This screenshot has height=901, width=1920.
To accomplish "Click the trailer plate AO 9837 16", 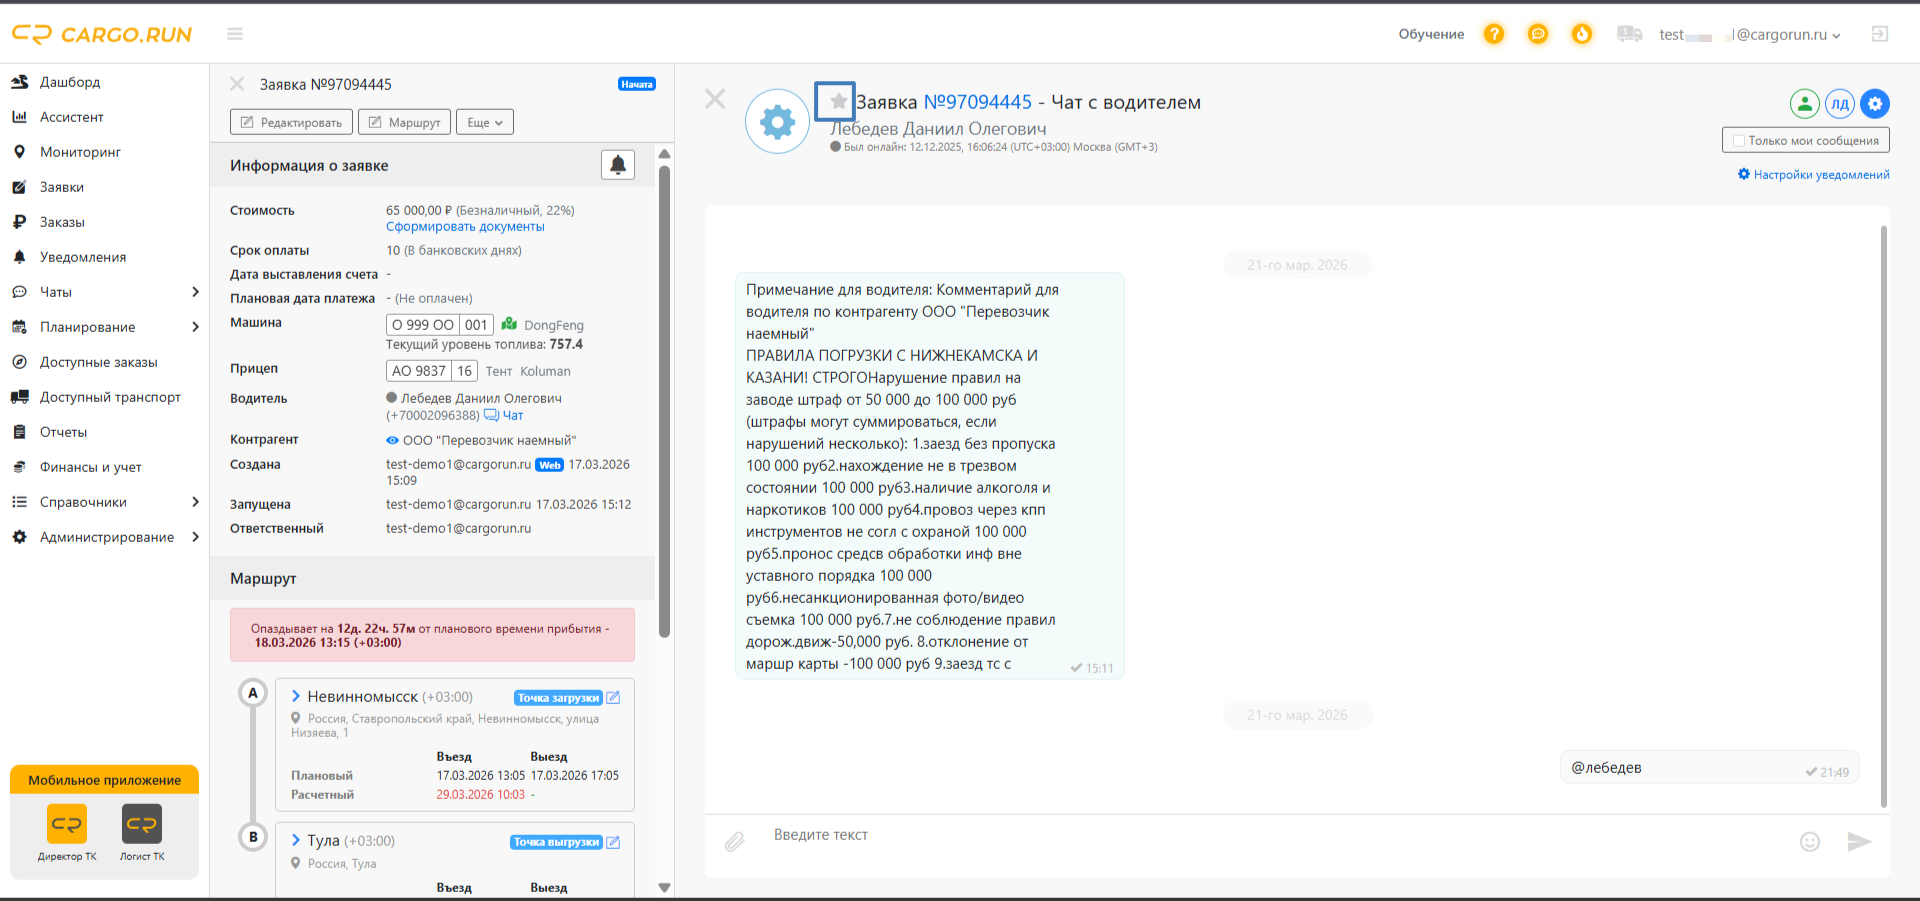I will point(432,371).
